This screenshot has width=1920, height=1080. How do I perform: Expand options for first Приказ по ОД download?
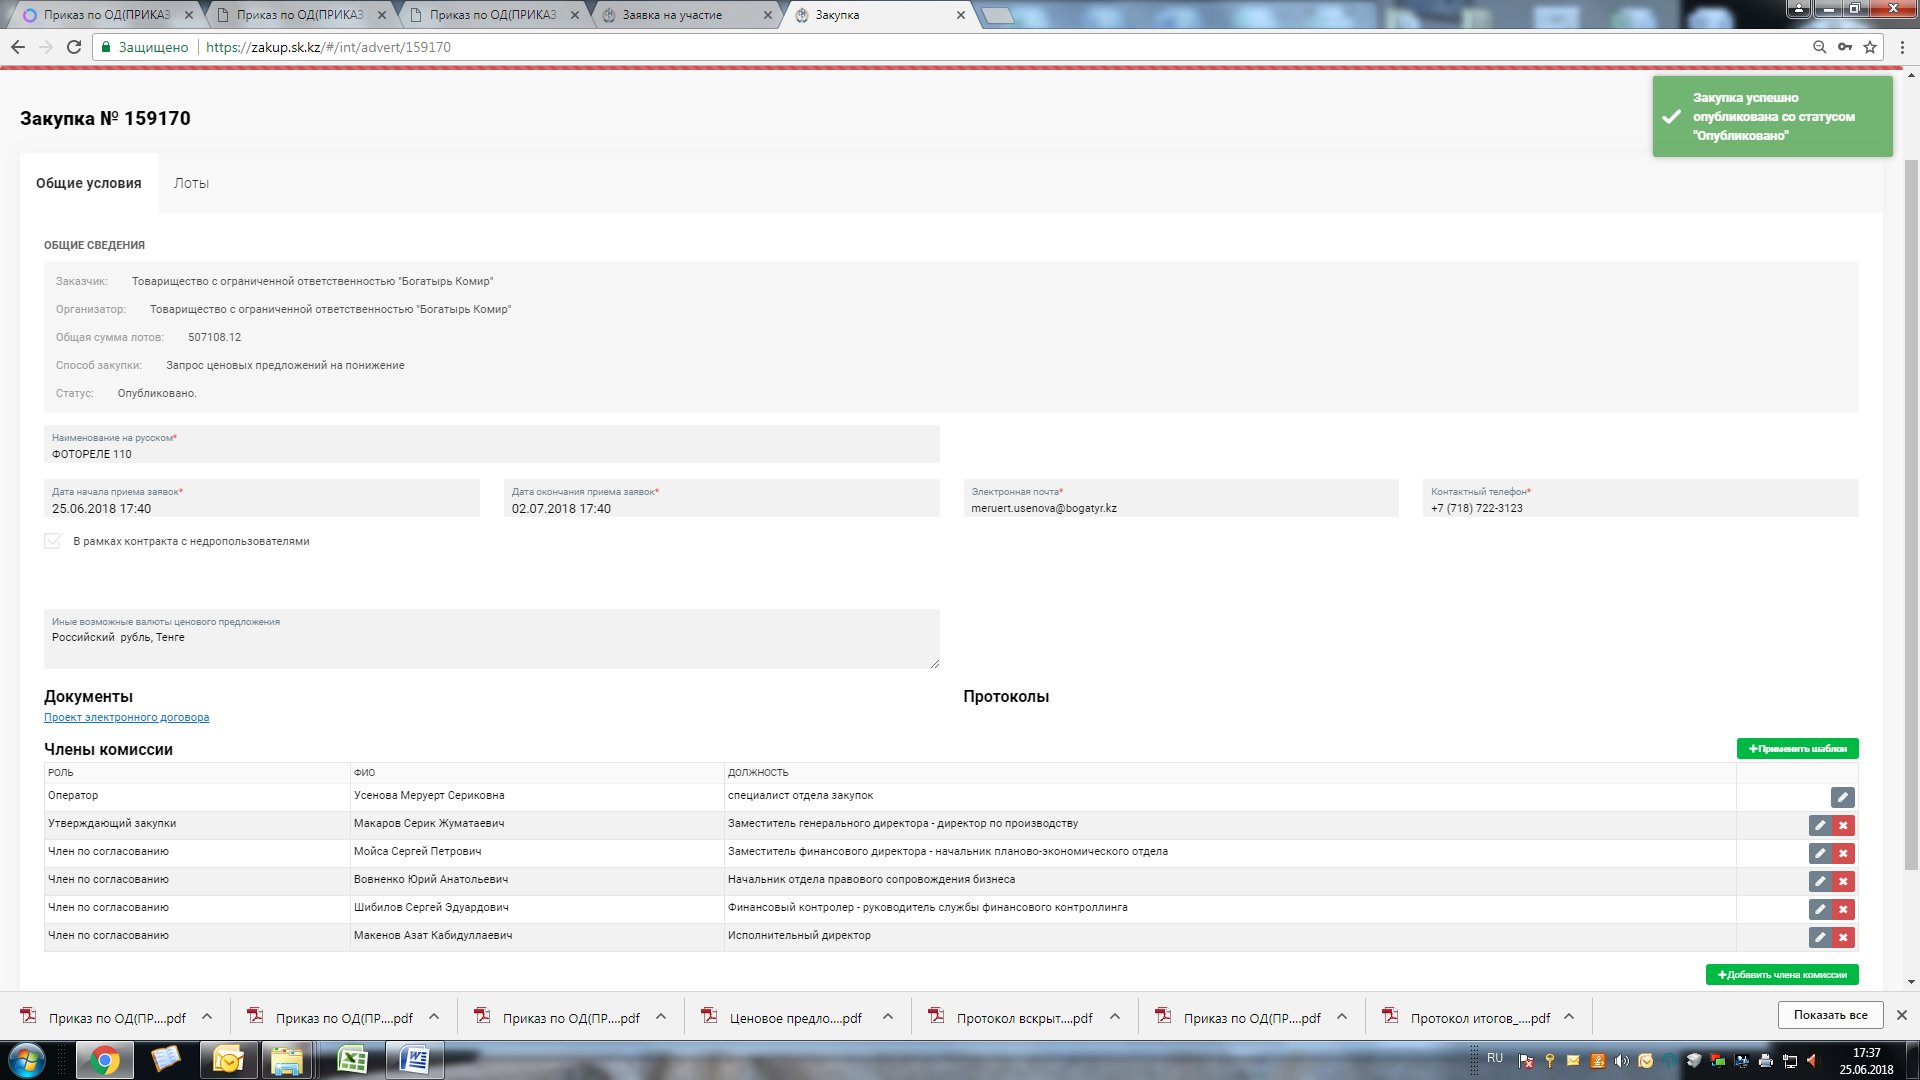click(207, 1017)
